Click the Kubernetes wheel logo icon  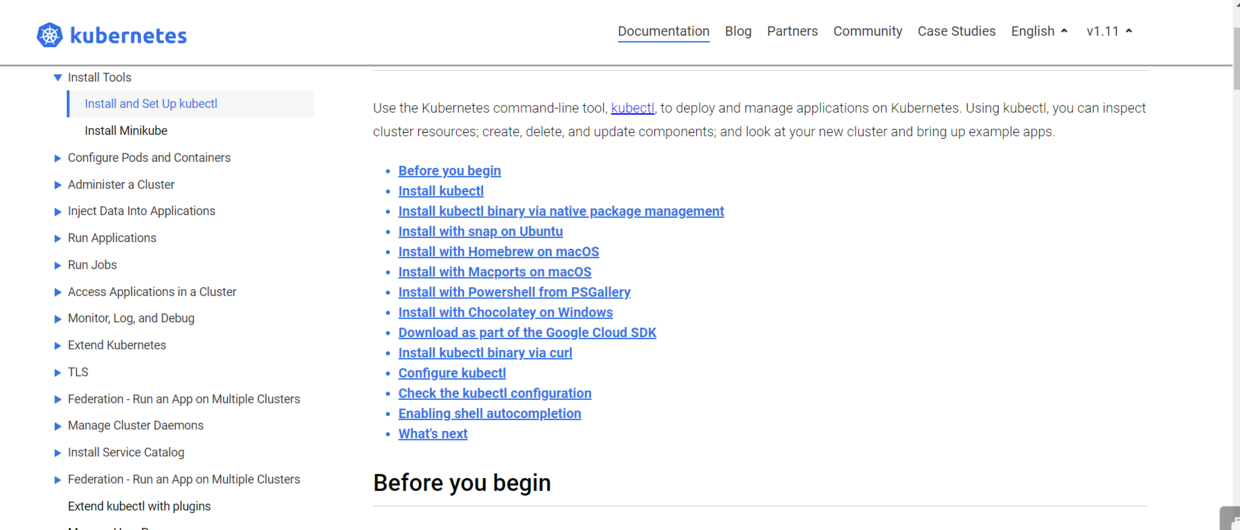(49, 35)
